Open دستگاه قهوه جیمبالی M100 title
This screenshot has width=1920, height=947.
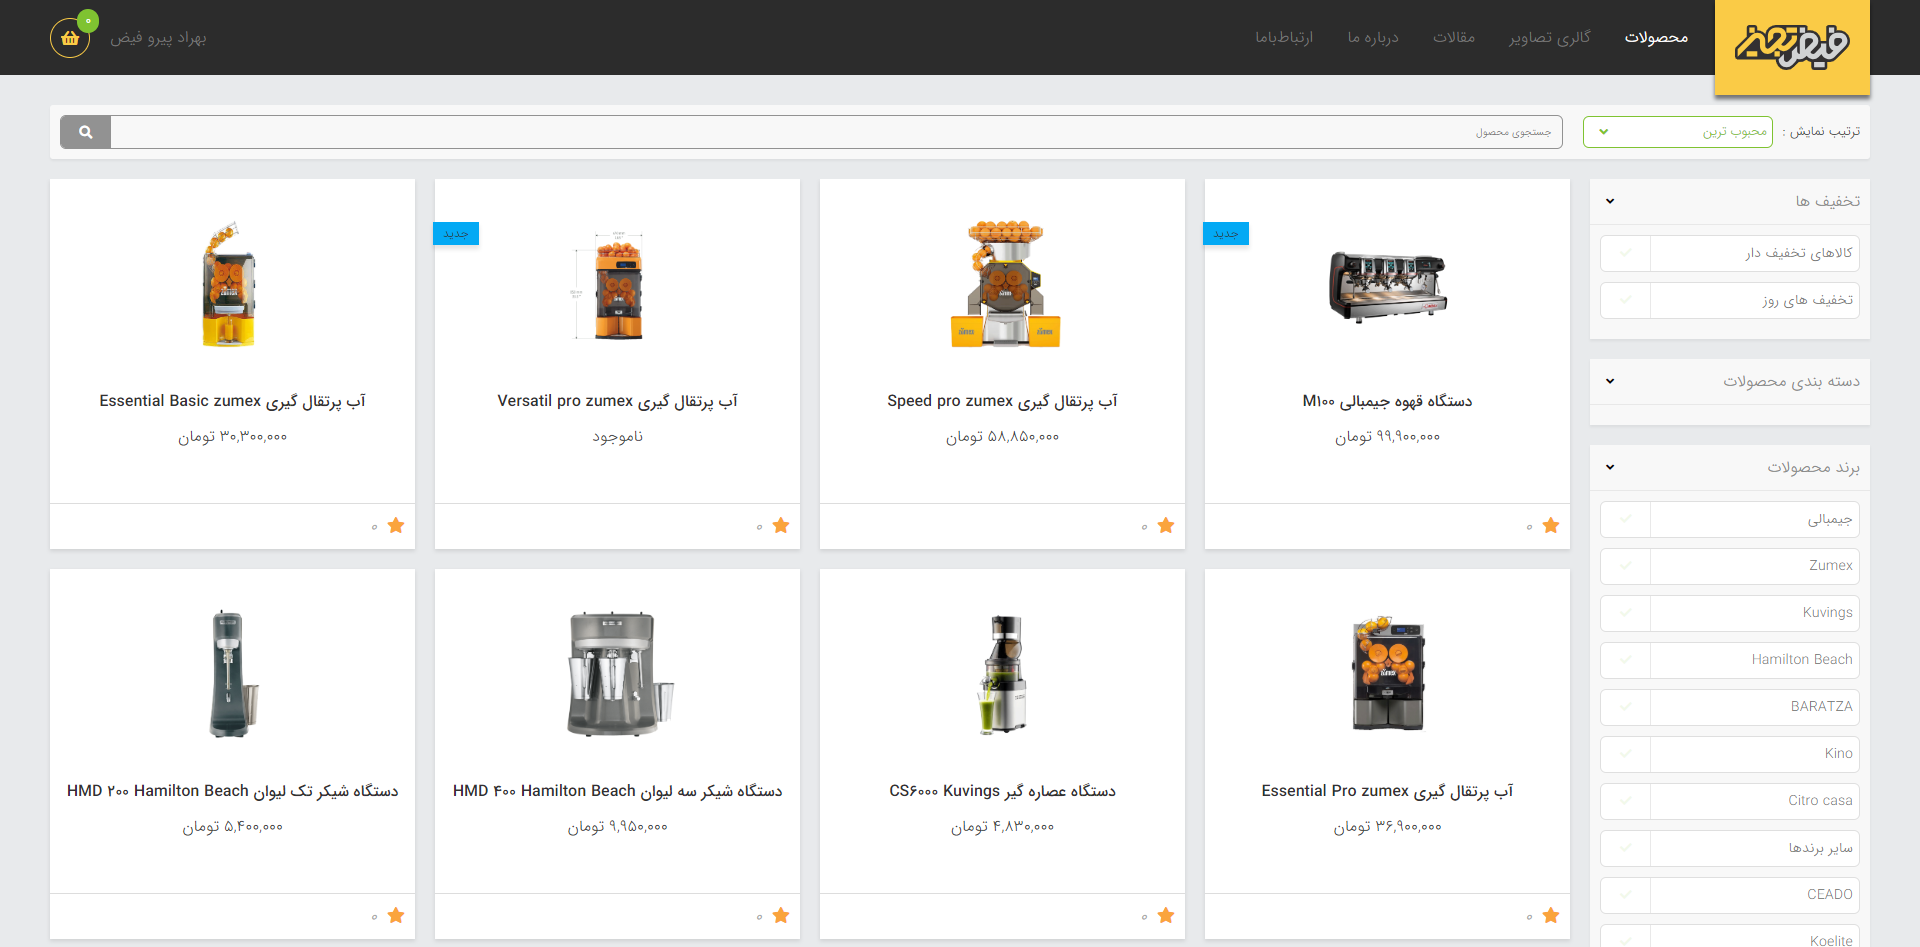[x=1387, y=401]
